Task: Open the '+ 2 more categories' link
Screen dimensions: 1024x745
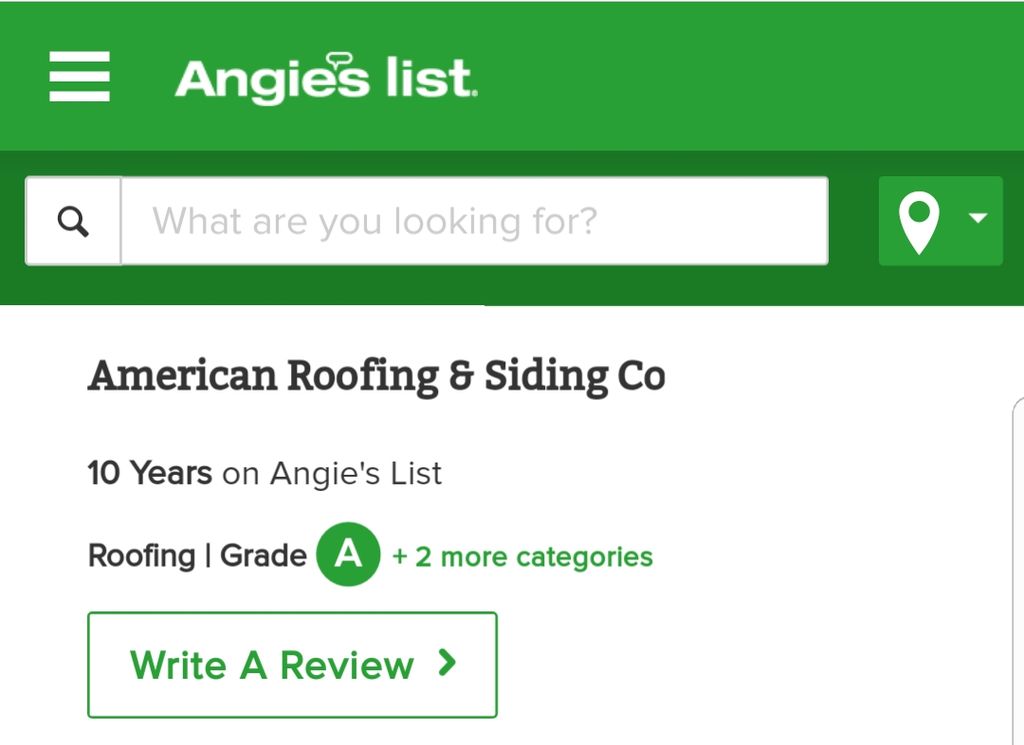Action: pyautogui.click(x=522, y=557)
